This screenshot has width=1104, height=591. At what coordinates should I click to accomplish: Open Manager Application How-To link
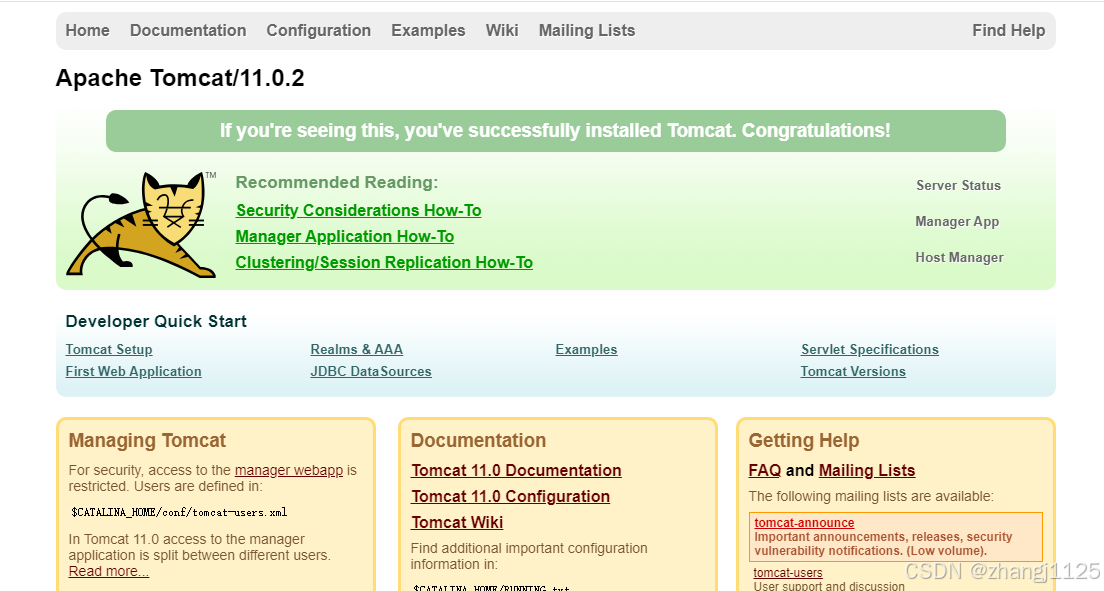click(x=344, y=237)
